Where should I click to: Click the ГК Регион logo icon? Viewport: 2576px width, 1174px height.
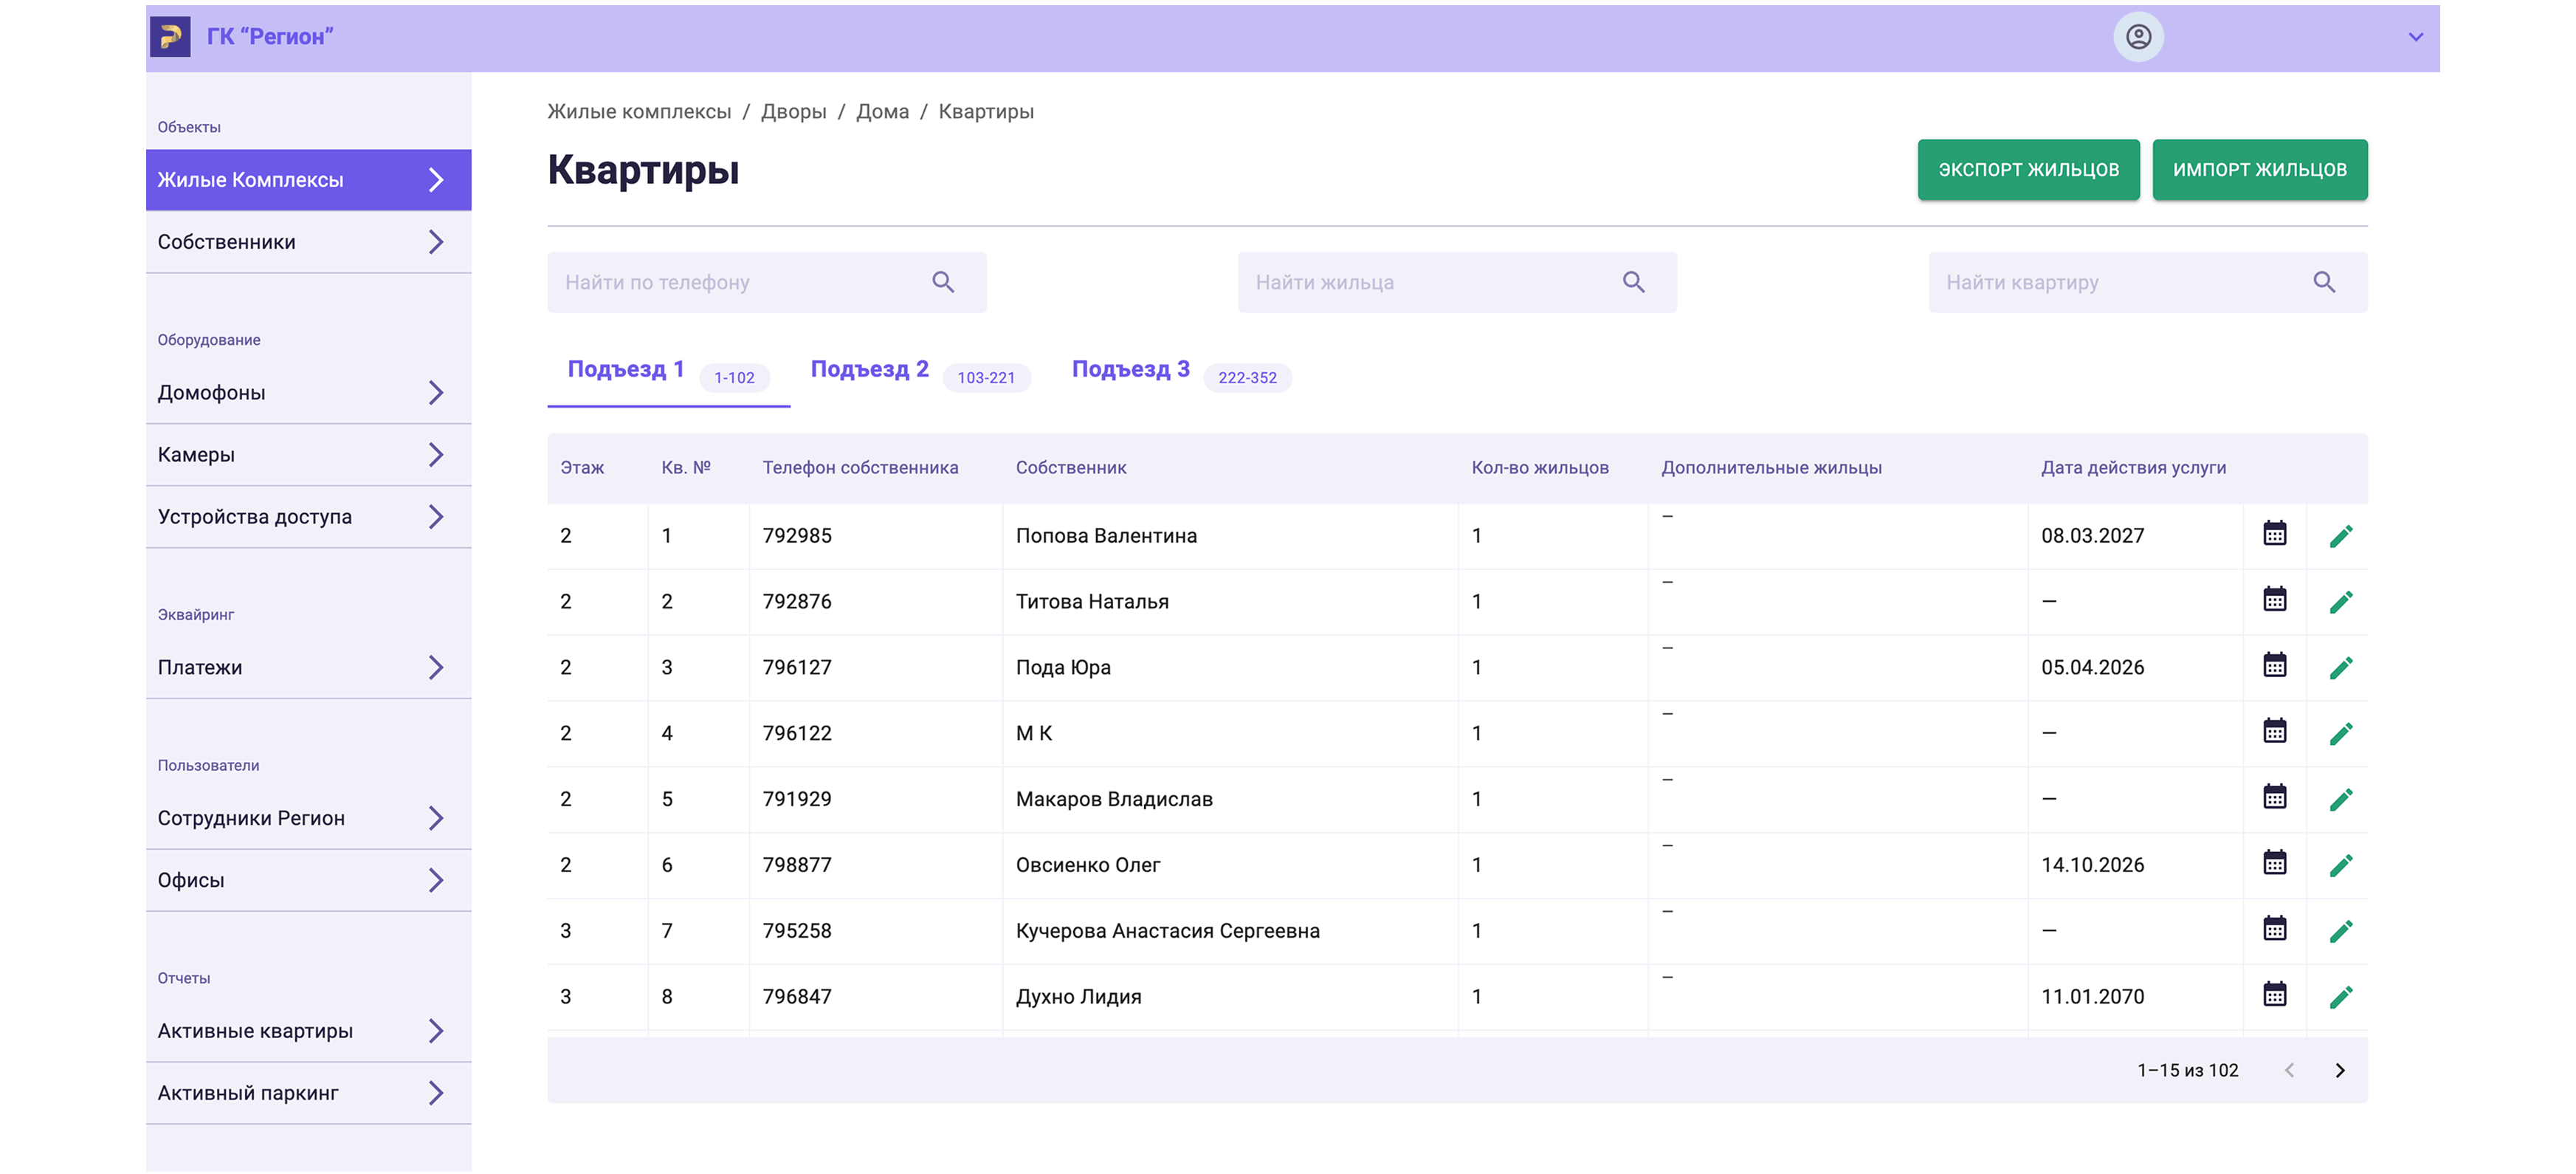click(x=170, y=37)
